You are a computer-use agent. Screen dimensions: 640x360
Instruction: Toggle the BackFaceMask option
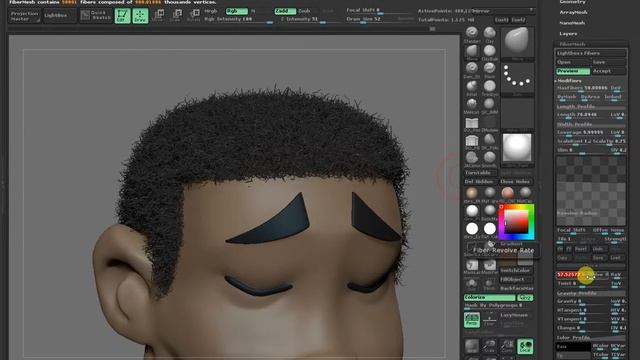tap(516, 289)
